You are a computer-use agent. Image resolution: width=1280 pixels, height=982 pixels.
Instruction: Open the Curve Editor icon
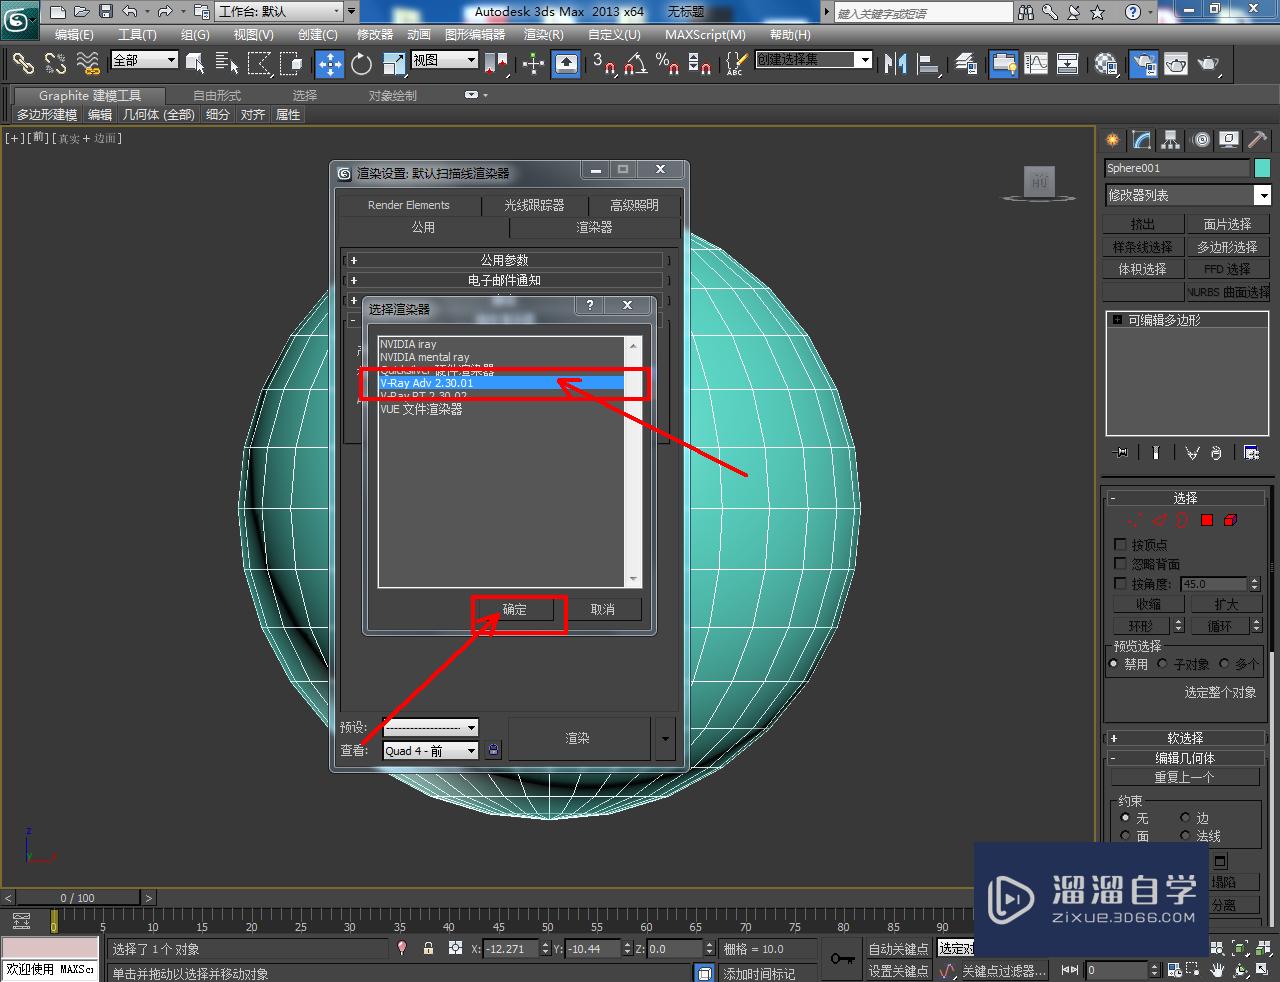[x=1036, y=64]
